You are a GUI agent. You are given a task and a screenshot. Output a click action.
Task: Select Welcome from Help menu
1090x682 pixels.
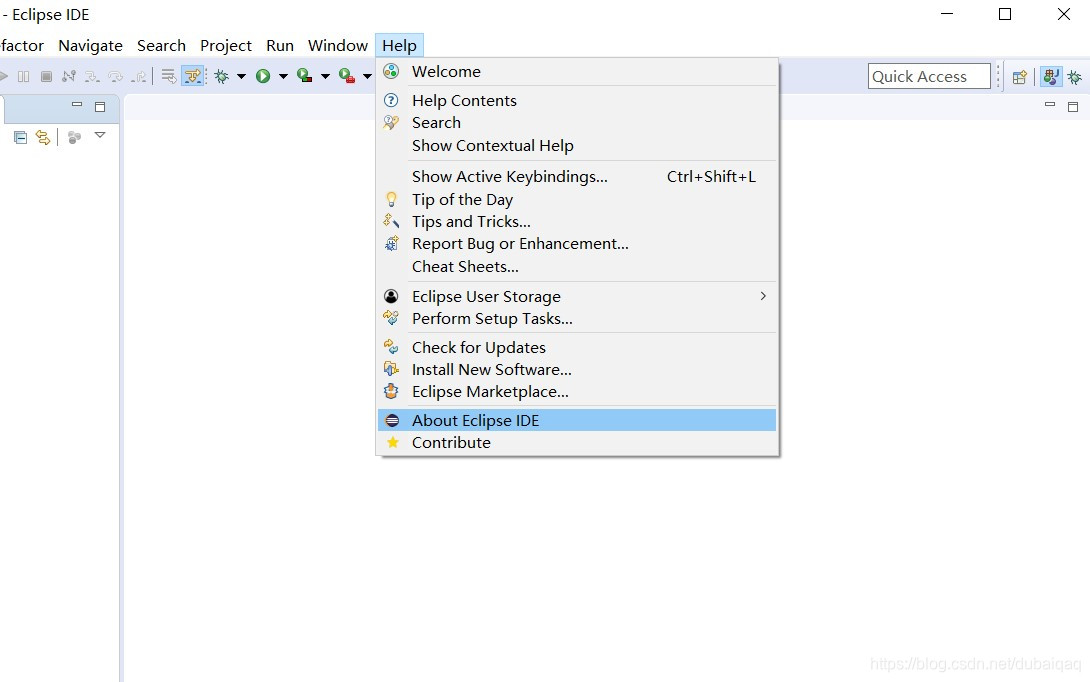tap(577, 72)
